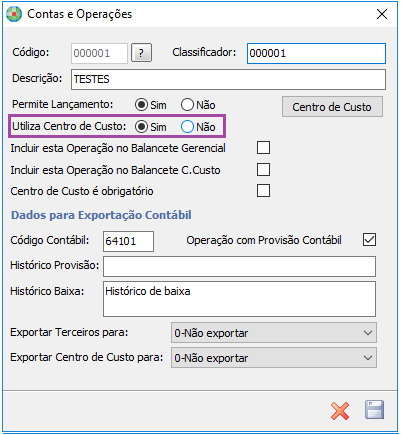Check Incluir esta Operação no Balancete C.Custo
This screenshot has width=401, height=435.
pyautogui.click(x=263, y=170)
